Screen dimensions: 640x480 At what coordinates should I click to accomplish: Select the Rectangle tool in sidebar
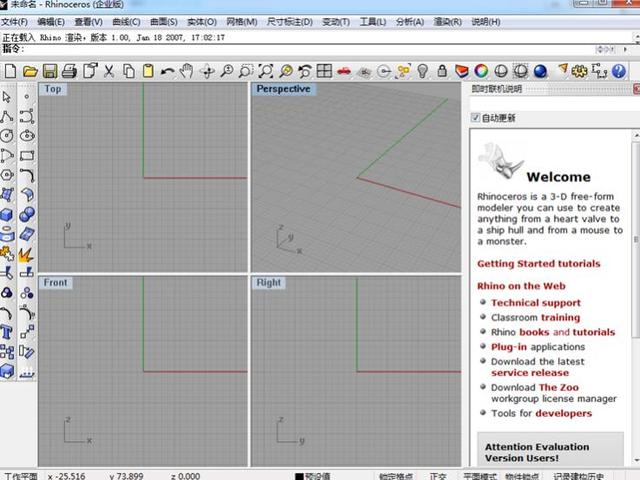coord(27,156)
